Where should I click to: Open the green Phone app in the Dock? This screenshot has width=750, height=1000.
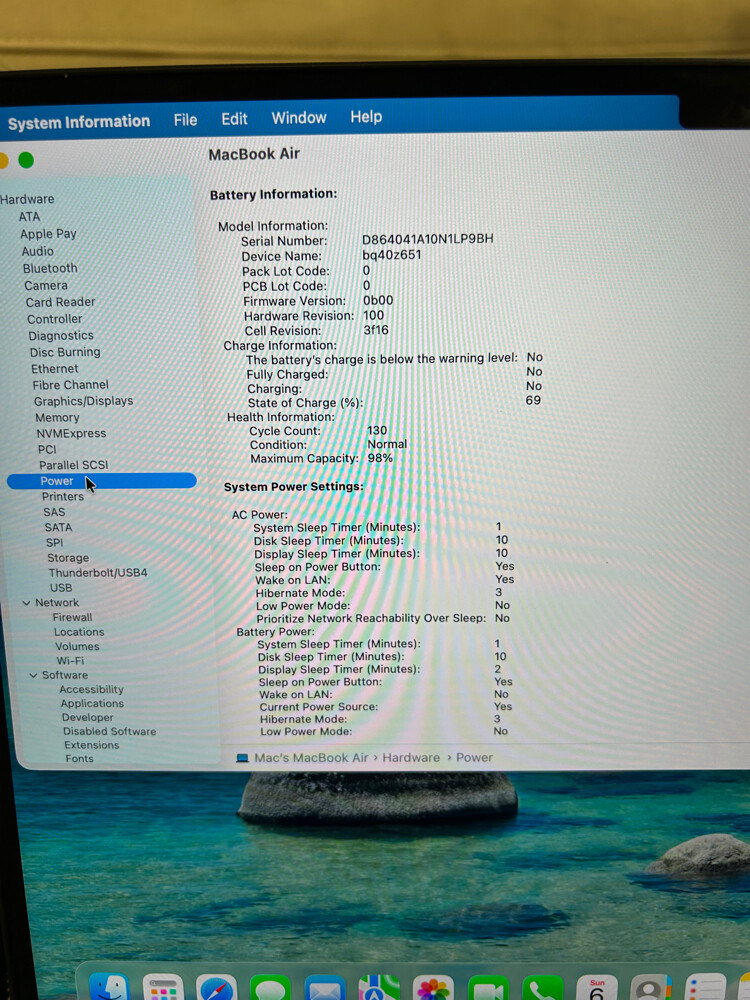542,987
